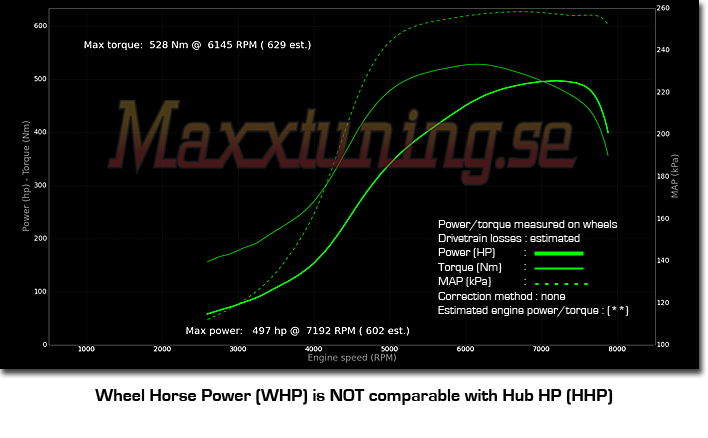
Task: Click the dashed green MAP legend line sample
Action: tap(561, 284)
